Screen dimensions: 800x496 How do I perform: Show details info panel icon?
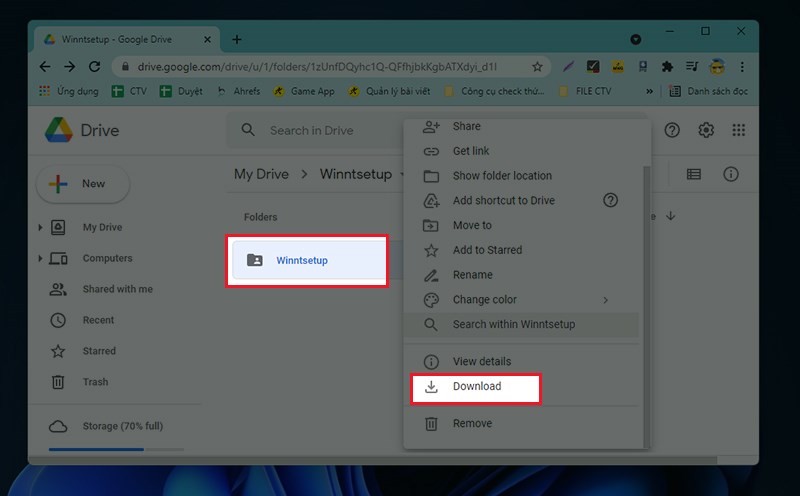point(731,175)
